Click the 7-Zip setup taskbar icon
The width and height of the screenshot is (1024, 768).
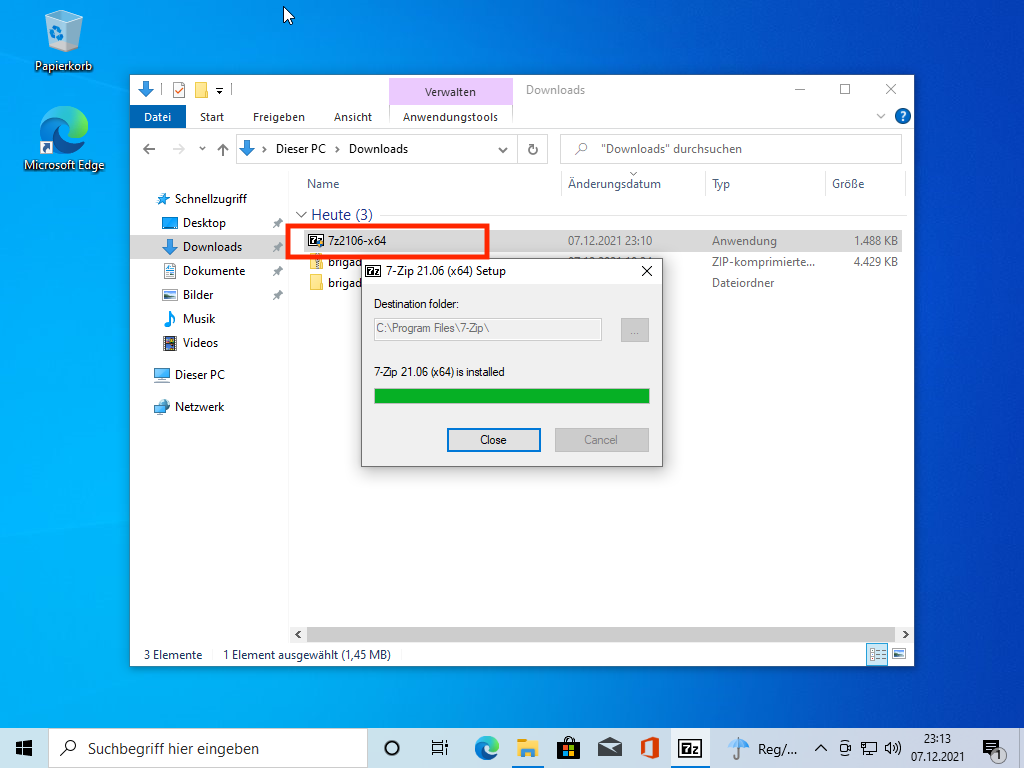click(x=690, y=748)
